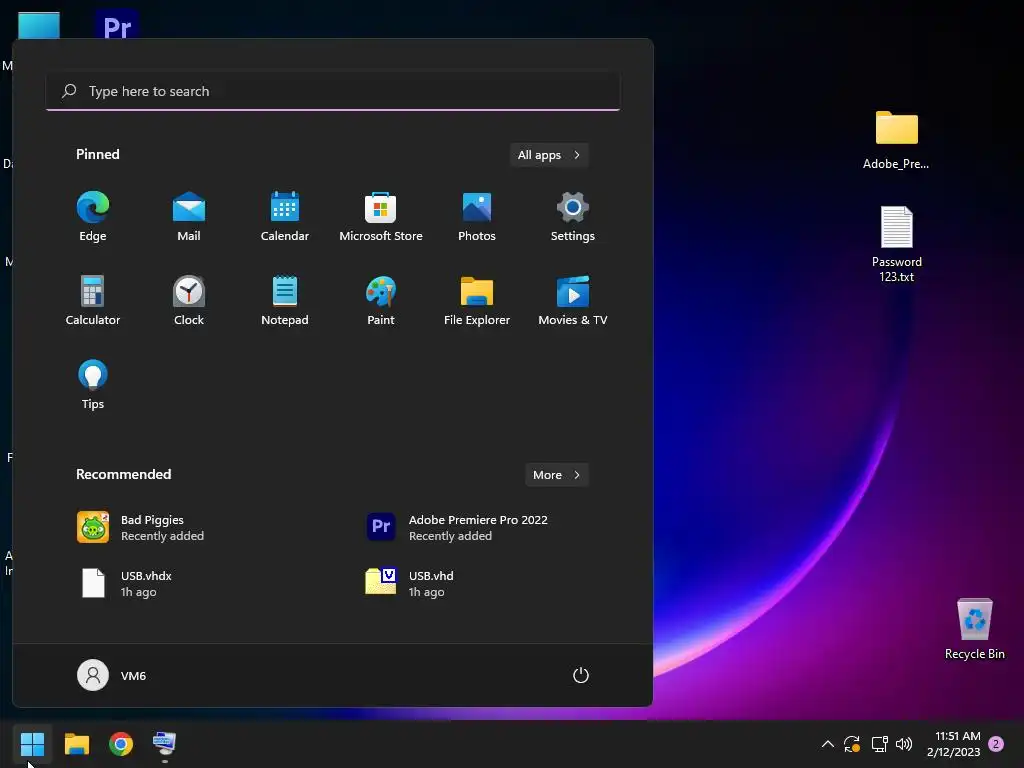Open the clock showing 11:51 AM
This screenshot has height=768, width=1024.
point(954,744)
